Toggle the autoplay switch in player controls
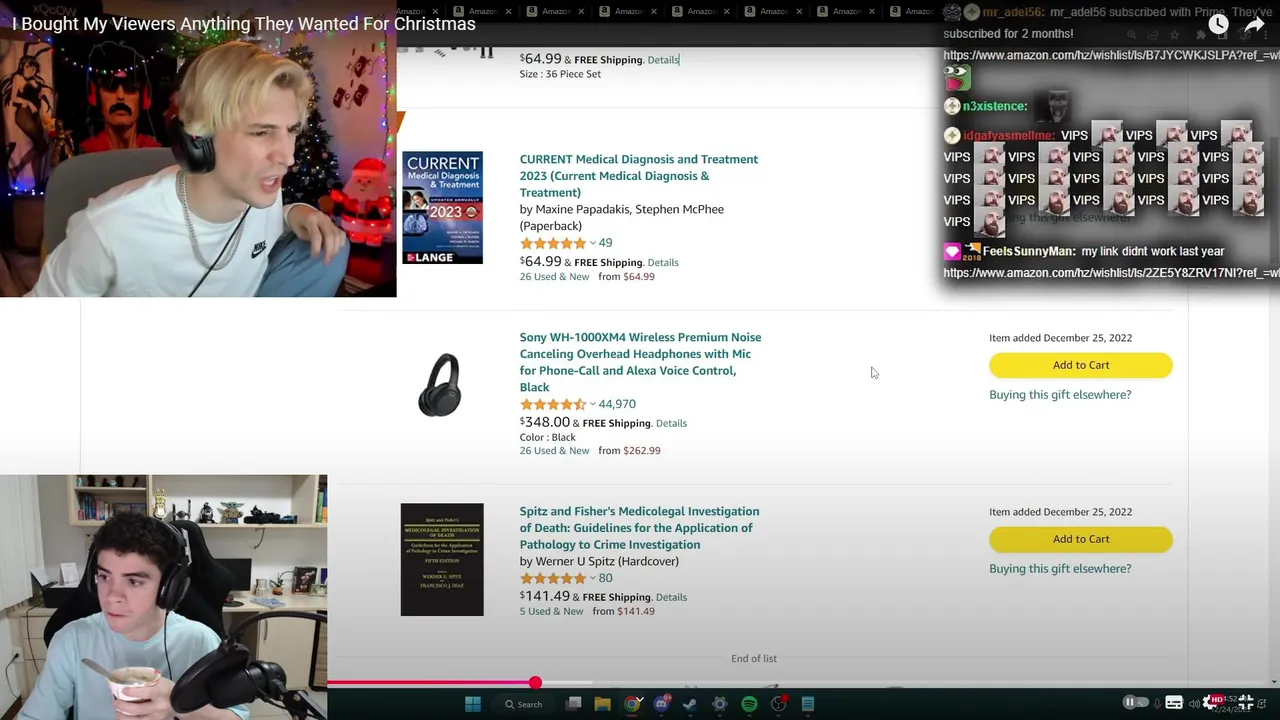The height and width of the screenshot is (720, 1280). [1136, 702]
